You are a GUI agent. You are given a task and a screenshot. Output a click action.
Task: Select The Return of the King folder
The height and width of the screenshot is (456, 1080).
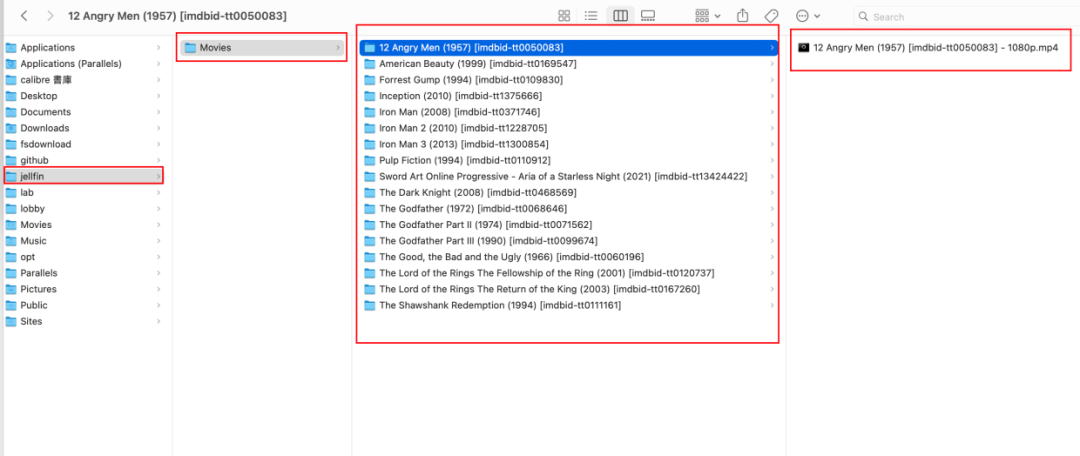(569, 289)
